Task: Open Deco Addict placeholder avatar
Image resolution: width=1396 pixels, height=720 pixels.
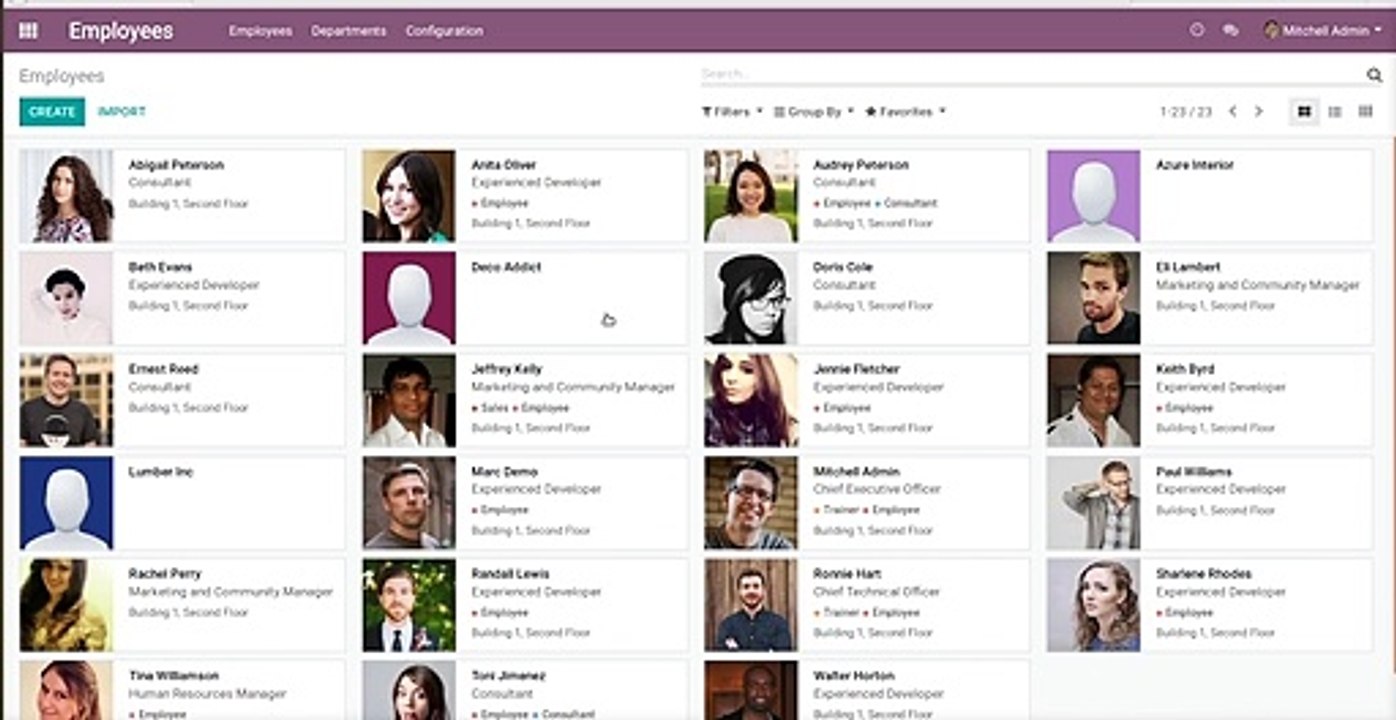Action: coord(409,298)
